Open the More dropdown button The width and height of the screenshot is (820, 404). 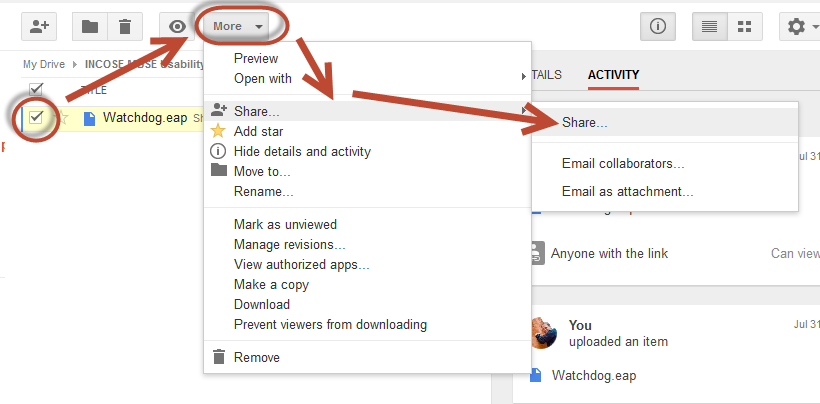(238, 26)
